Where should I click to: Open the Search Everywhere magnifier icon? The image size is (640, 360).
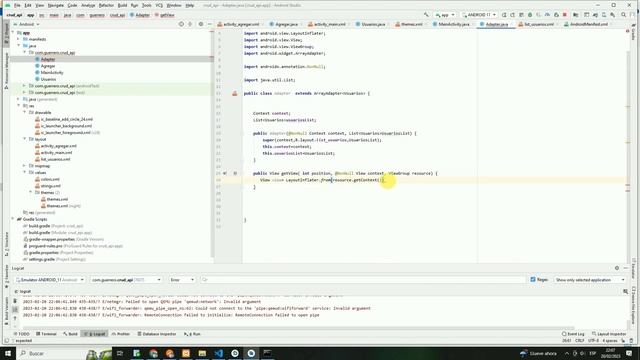pyautogui.click(x=623, y=15)
